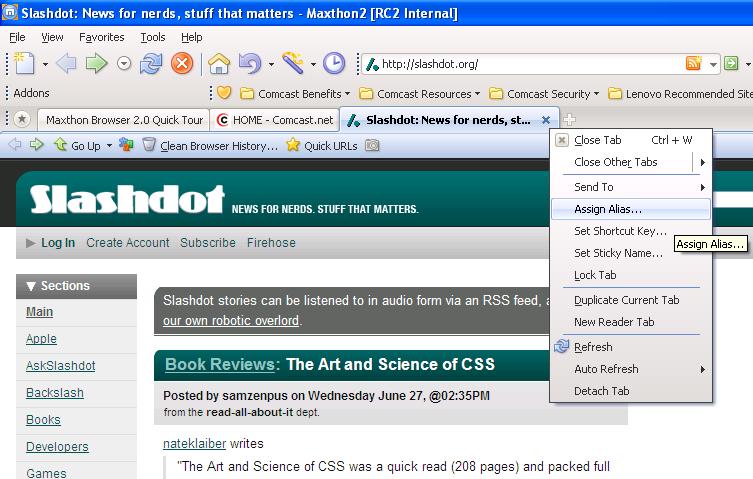Click the Log In link
This screenshot has width=753, height=479.
click(58, 243)
